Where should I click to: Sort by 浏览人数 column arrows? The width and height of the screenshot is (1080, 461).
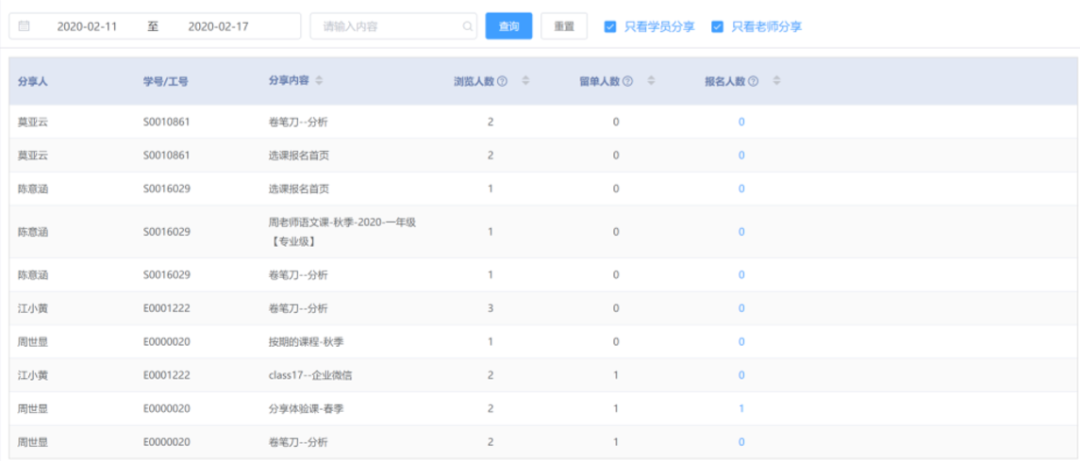tap(525, 81)
